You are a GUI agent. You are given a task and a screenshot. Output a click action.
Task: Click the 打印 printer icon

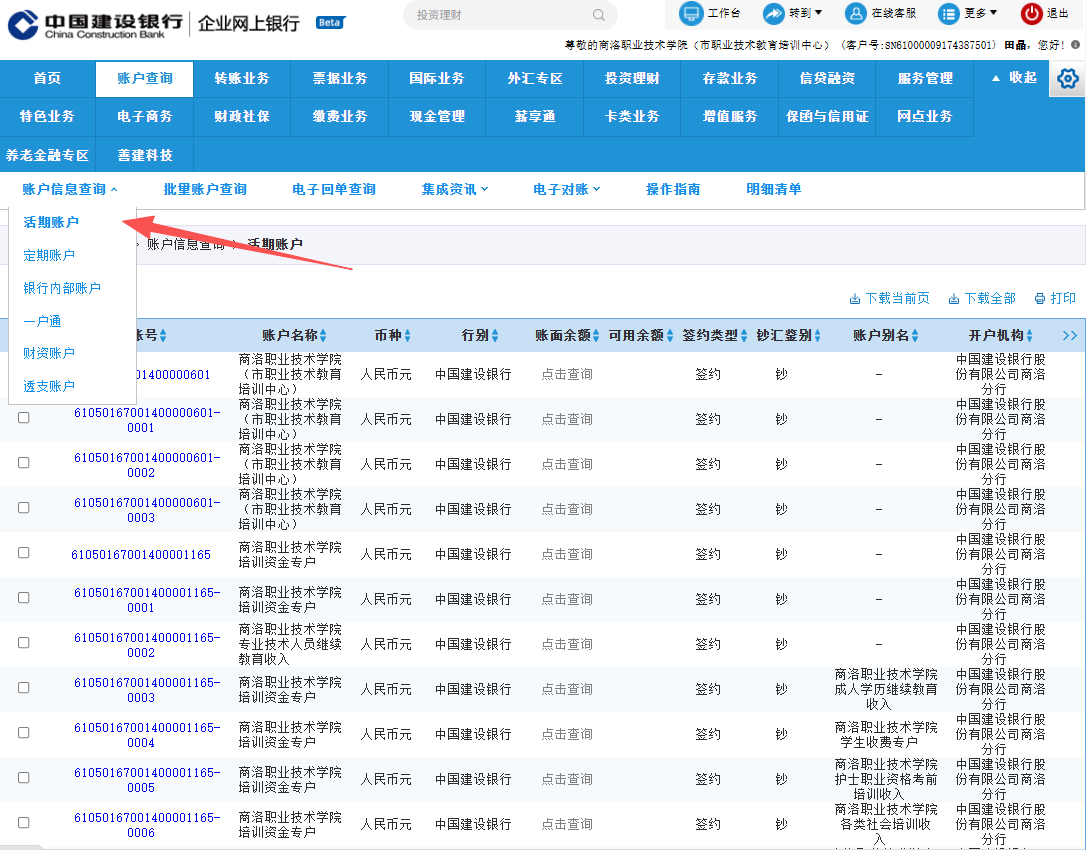[x=1040, y=299]
